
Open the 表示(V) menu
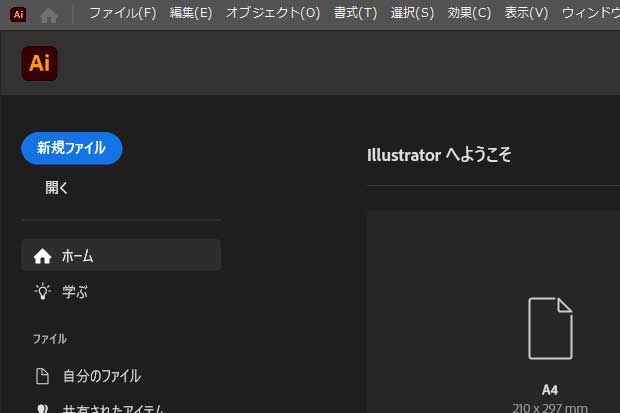[x=526, y=13]
